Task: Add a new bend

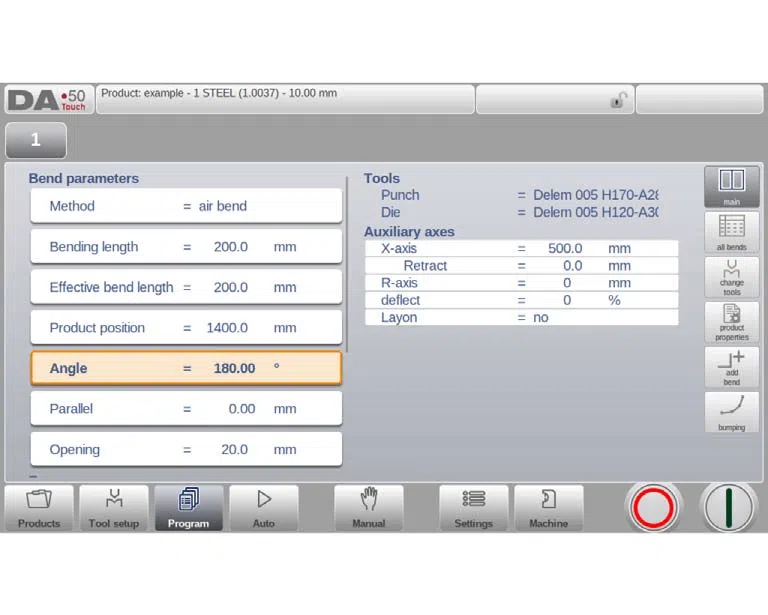Action: [x=732, y=368]
